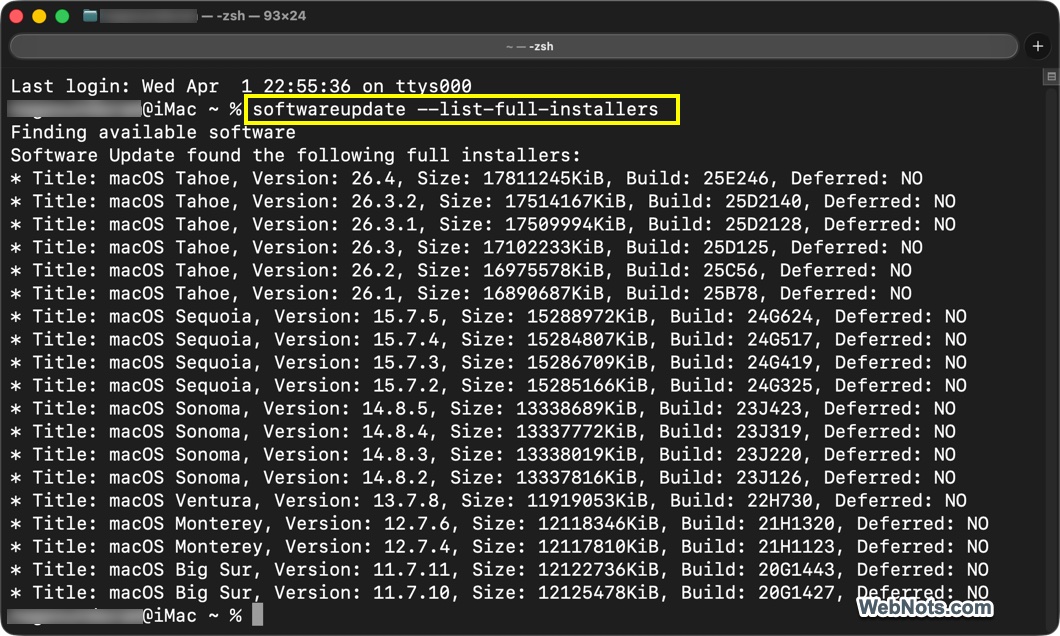
Task: Click the macOS Tahoe Version 26.1 row
Action: (461, 293)
